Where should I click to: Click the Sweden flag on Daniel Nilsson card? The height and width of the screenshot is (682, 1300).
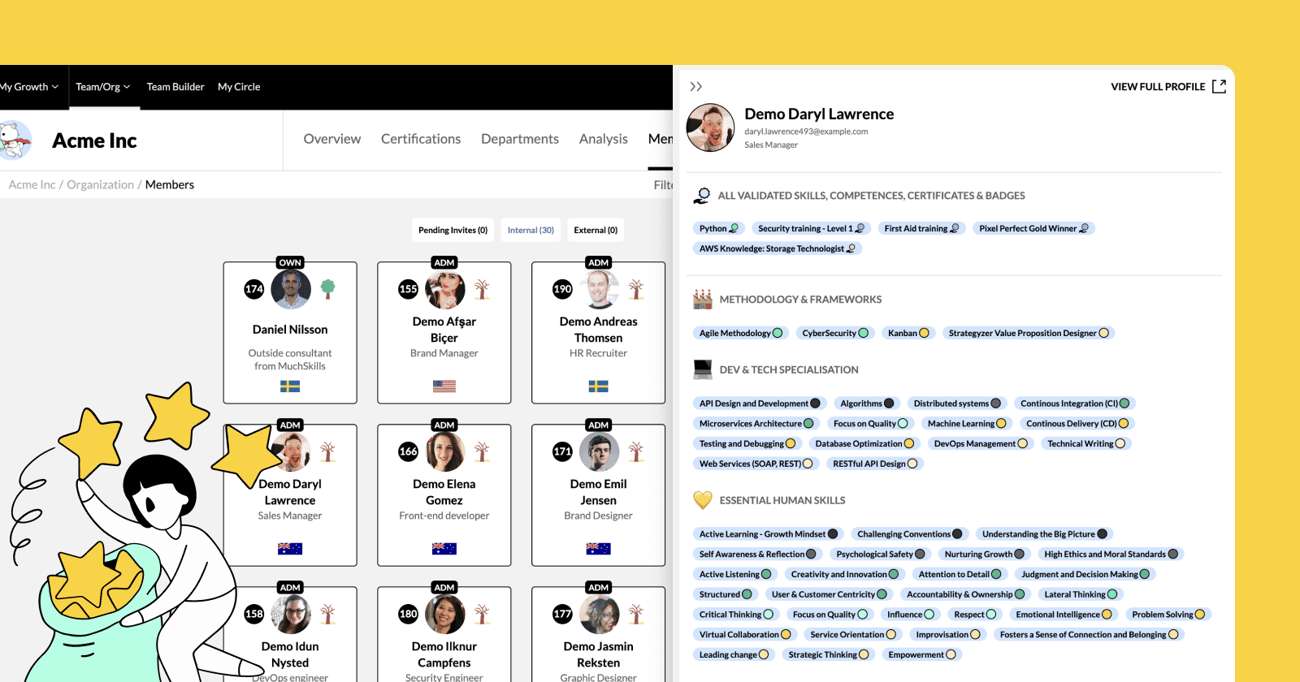point(290,386)
